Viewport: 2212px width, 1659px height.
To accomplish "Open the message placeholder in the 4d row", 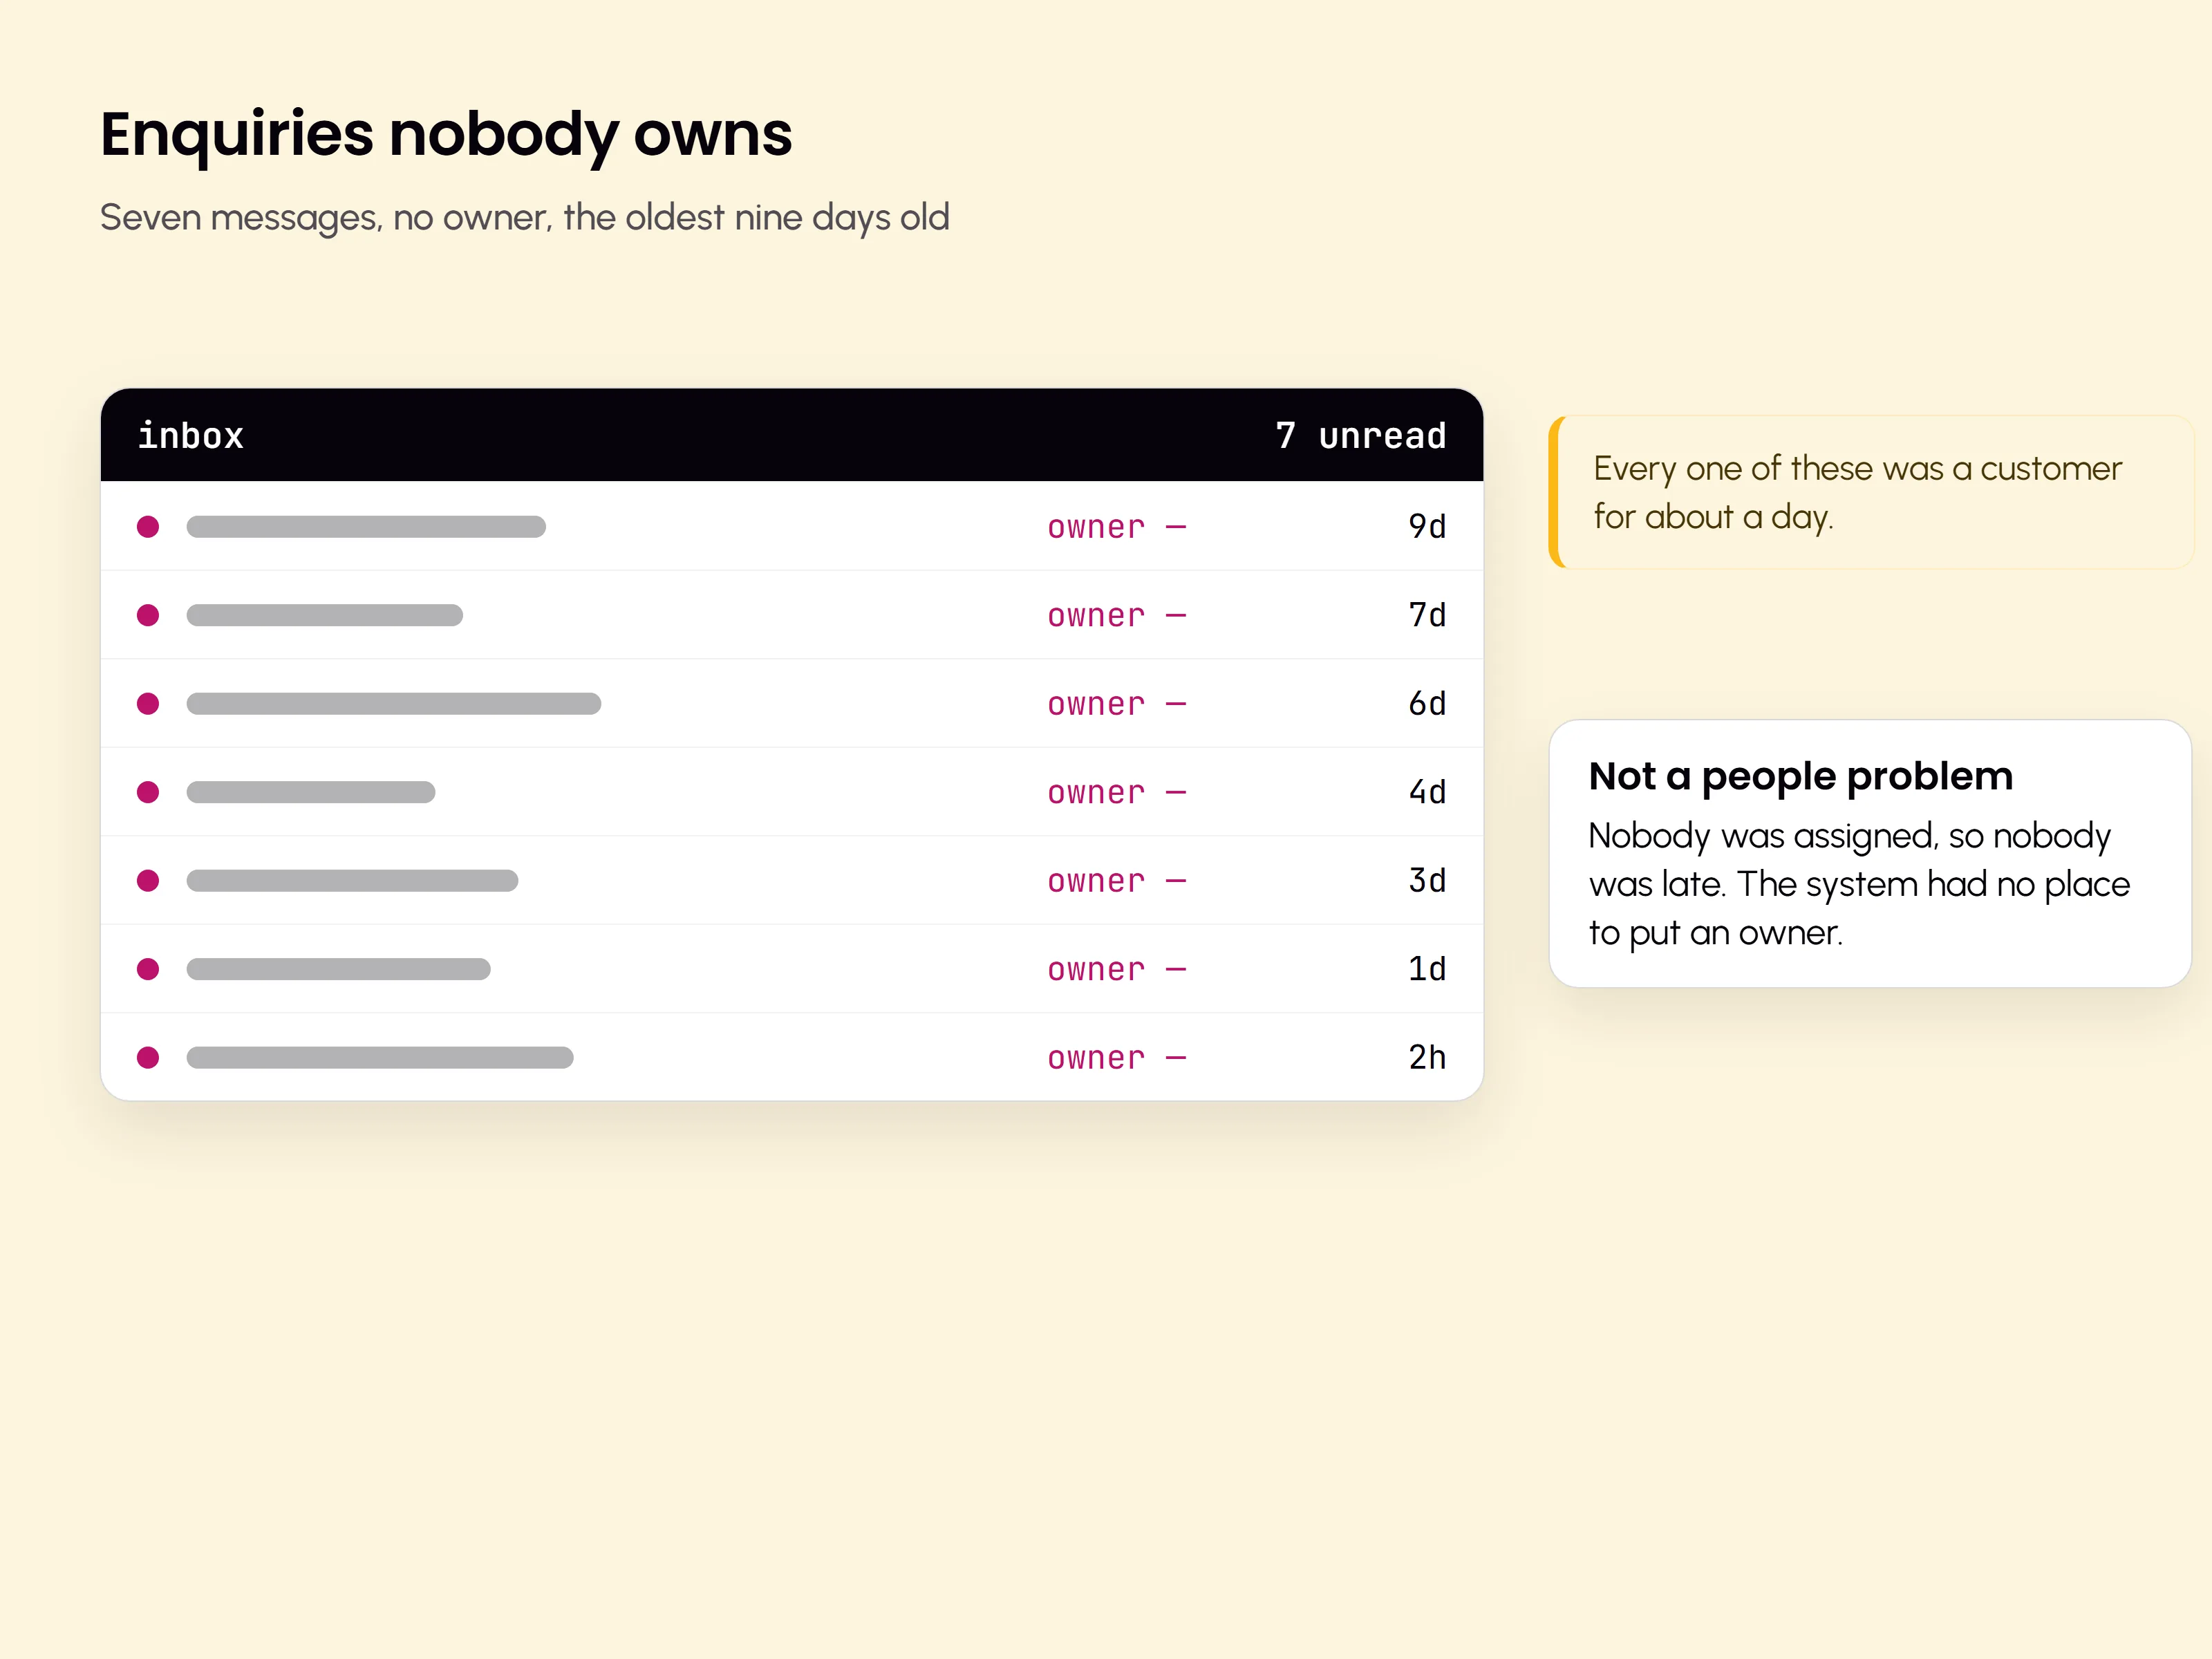I will 311,792.
